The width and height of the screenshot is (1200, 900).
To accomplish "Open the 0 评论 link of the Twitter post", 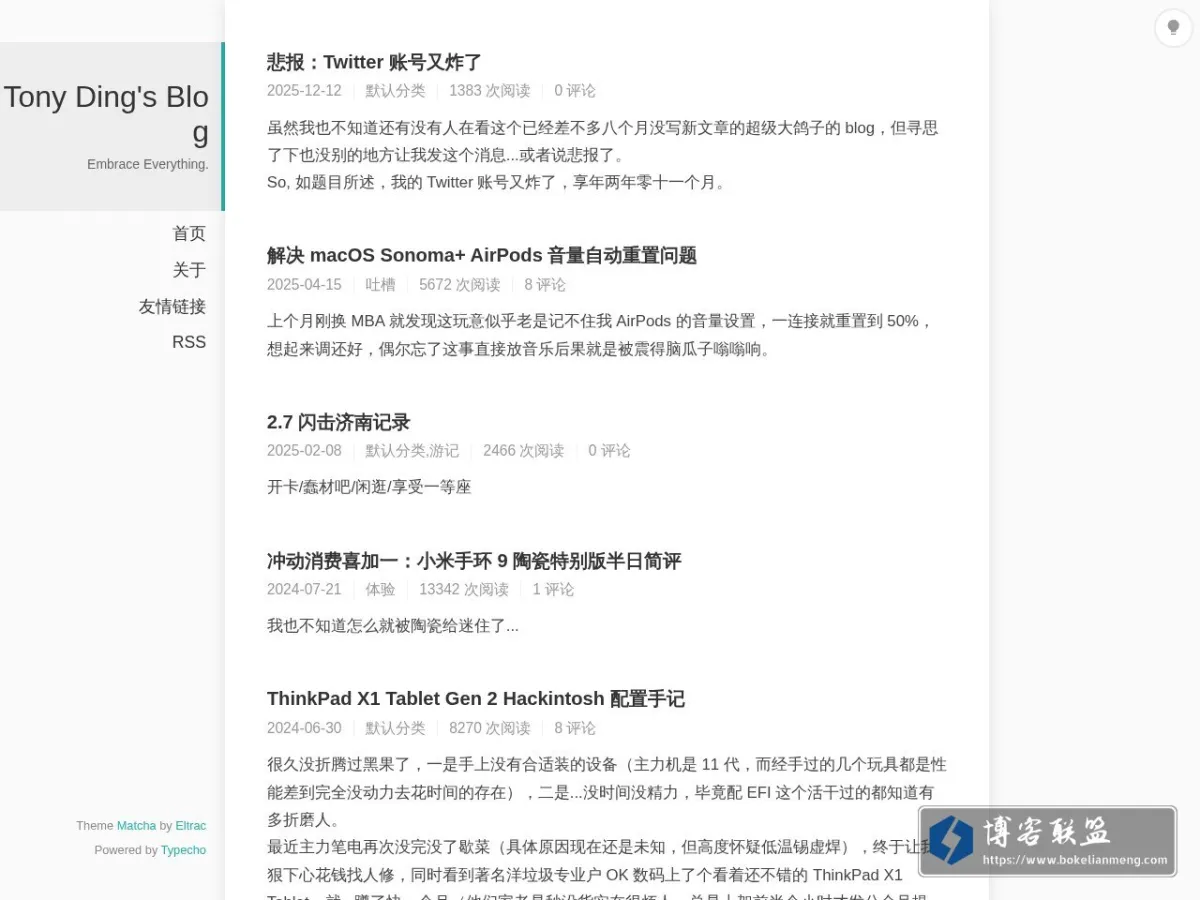I will 575,91.
